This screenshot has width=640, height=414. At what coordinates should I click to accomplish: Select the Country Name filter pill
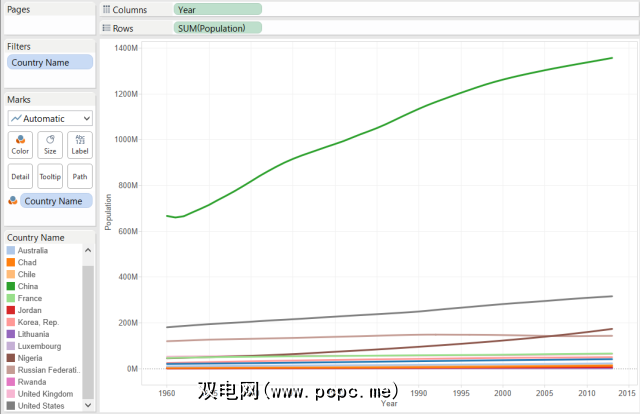click(50, 62)
